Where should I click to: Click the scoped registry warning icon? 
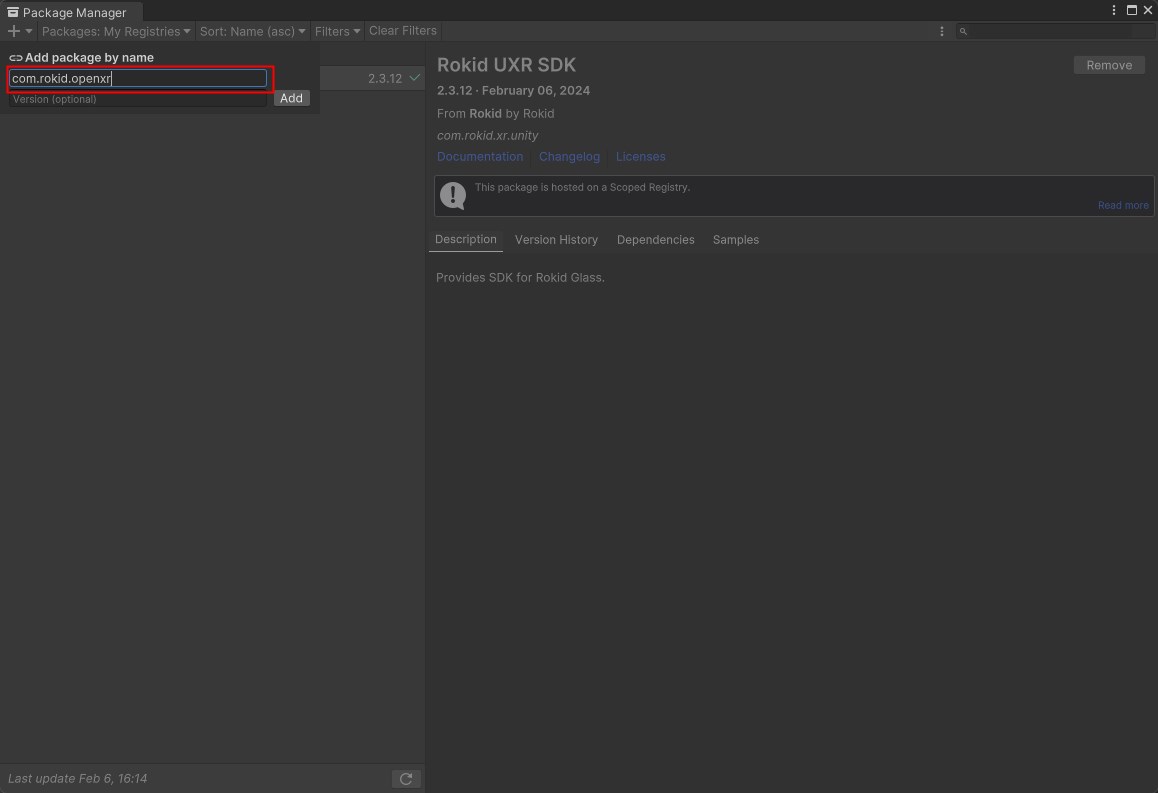point(453,196)
